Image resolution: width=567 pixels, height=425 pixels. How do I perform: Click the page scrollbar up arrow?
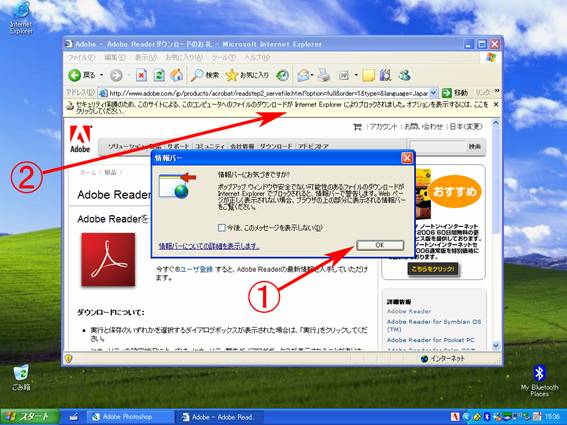[496, 124]
